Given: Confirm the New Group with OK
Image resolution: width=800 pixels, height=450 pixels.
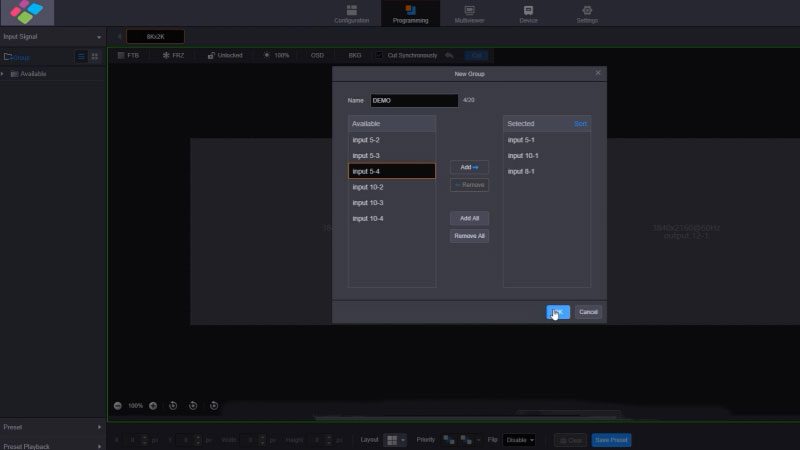Looking at the screenshot, I should click(558, 312).
